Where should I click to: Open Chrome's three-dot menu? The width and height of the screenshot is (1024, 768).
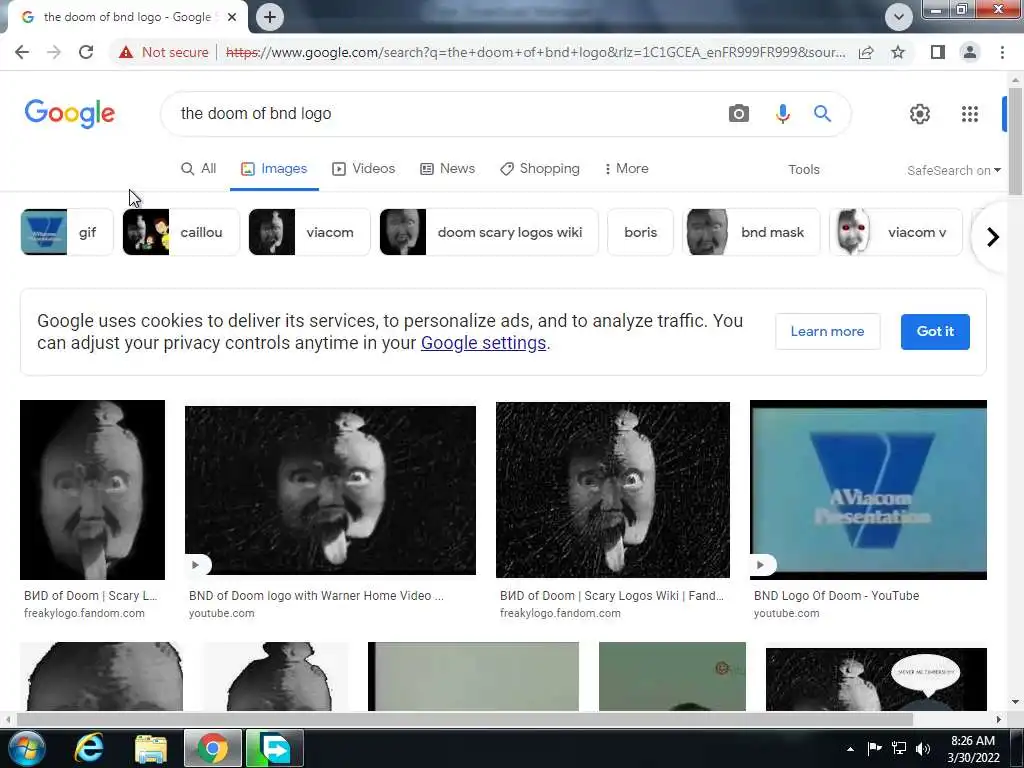tap(1002, 52)
